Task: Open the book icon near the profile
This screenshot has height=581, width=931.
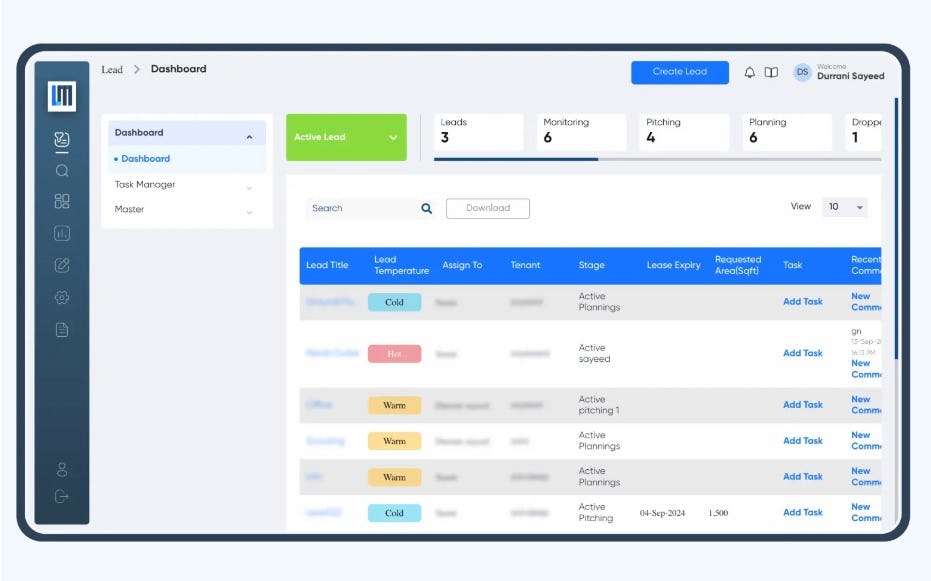Action: pos(771,71)
